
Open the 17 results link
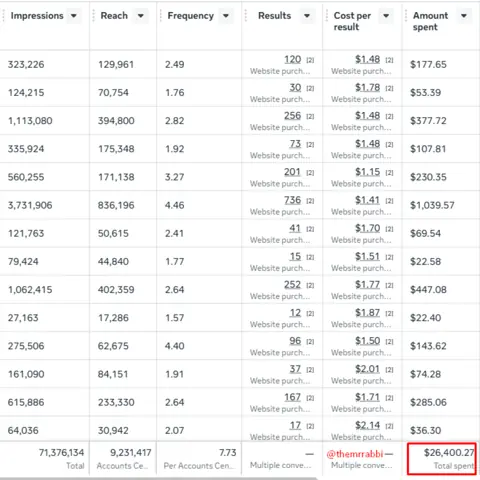[x=295, y=426]
